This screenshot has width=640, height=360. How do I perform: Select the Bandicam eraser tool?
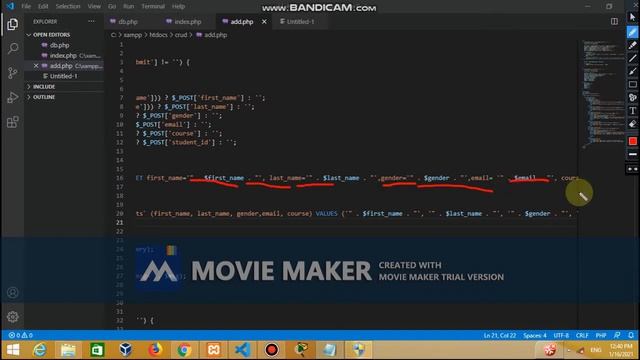[x=633, y=124]
